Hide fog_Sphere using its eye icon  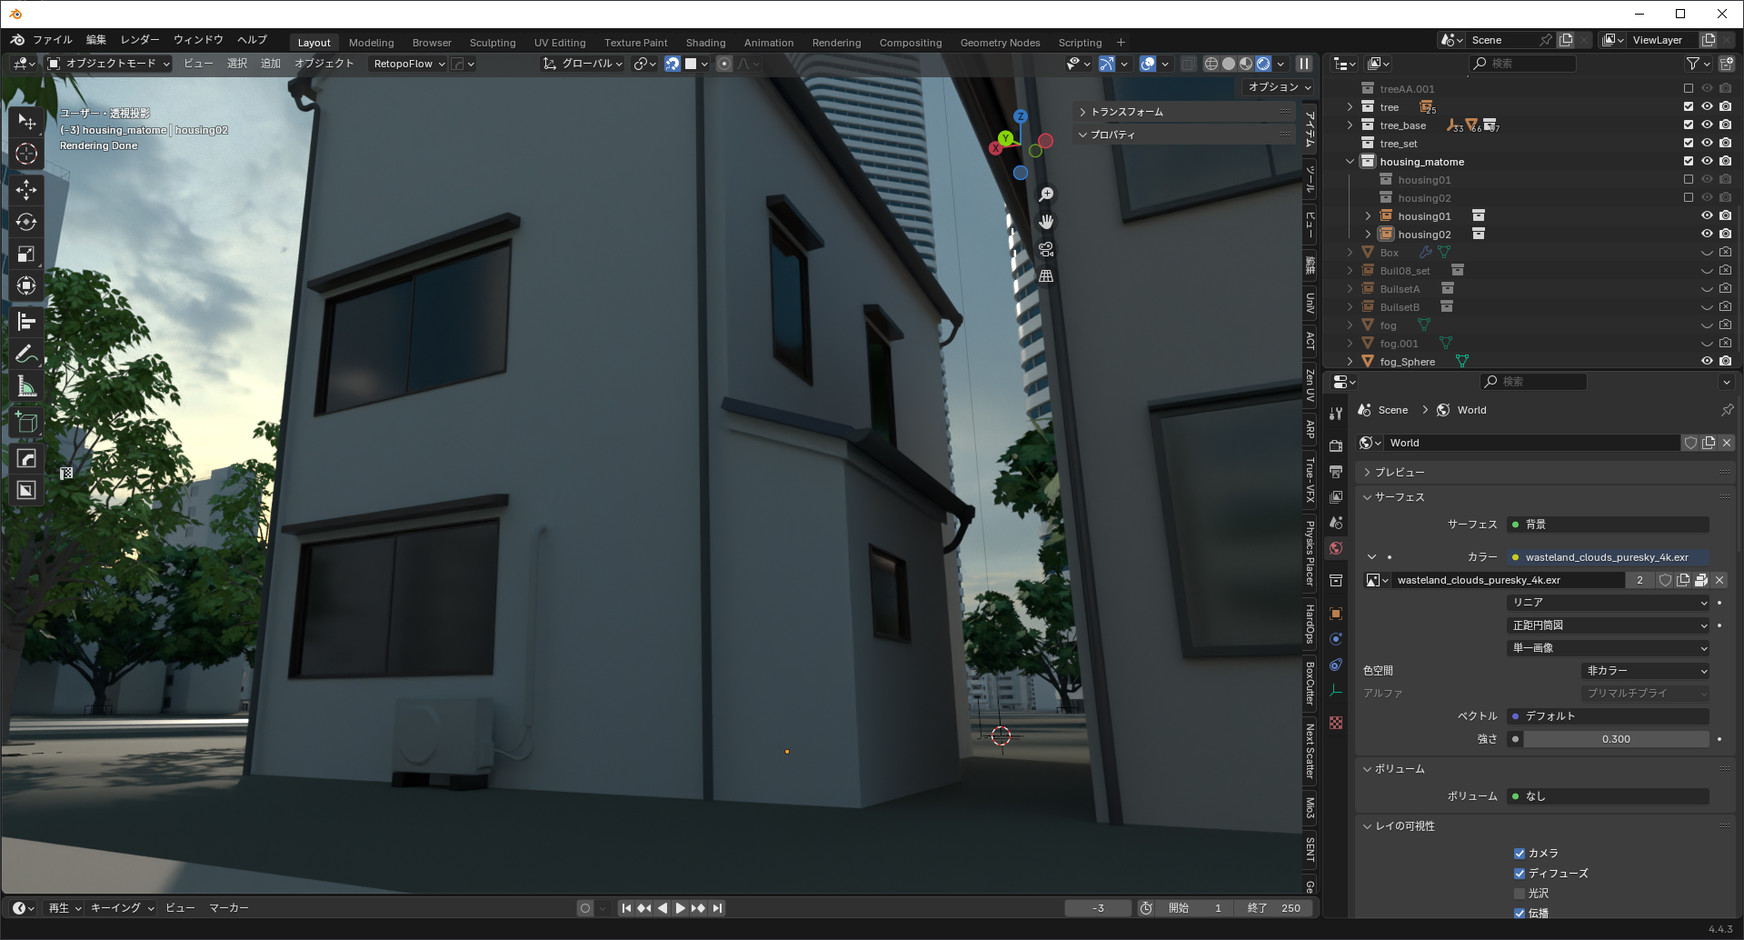point(1707,361)
